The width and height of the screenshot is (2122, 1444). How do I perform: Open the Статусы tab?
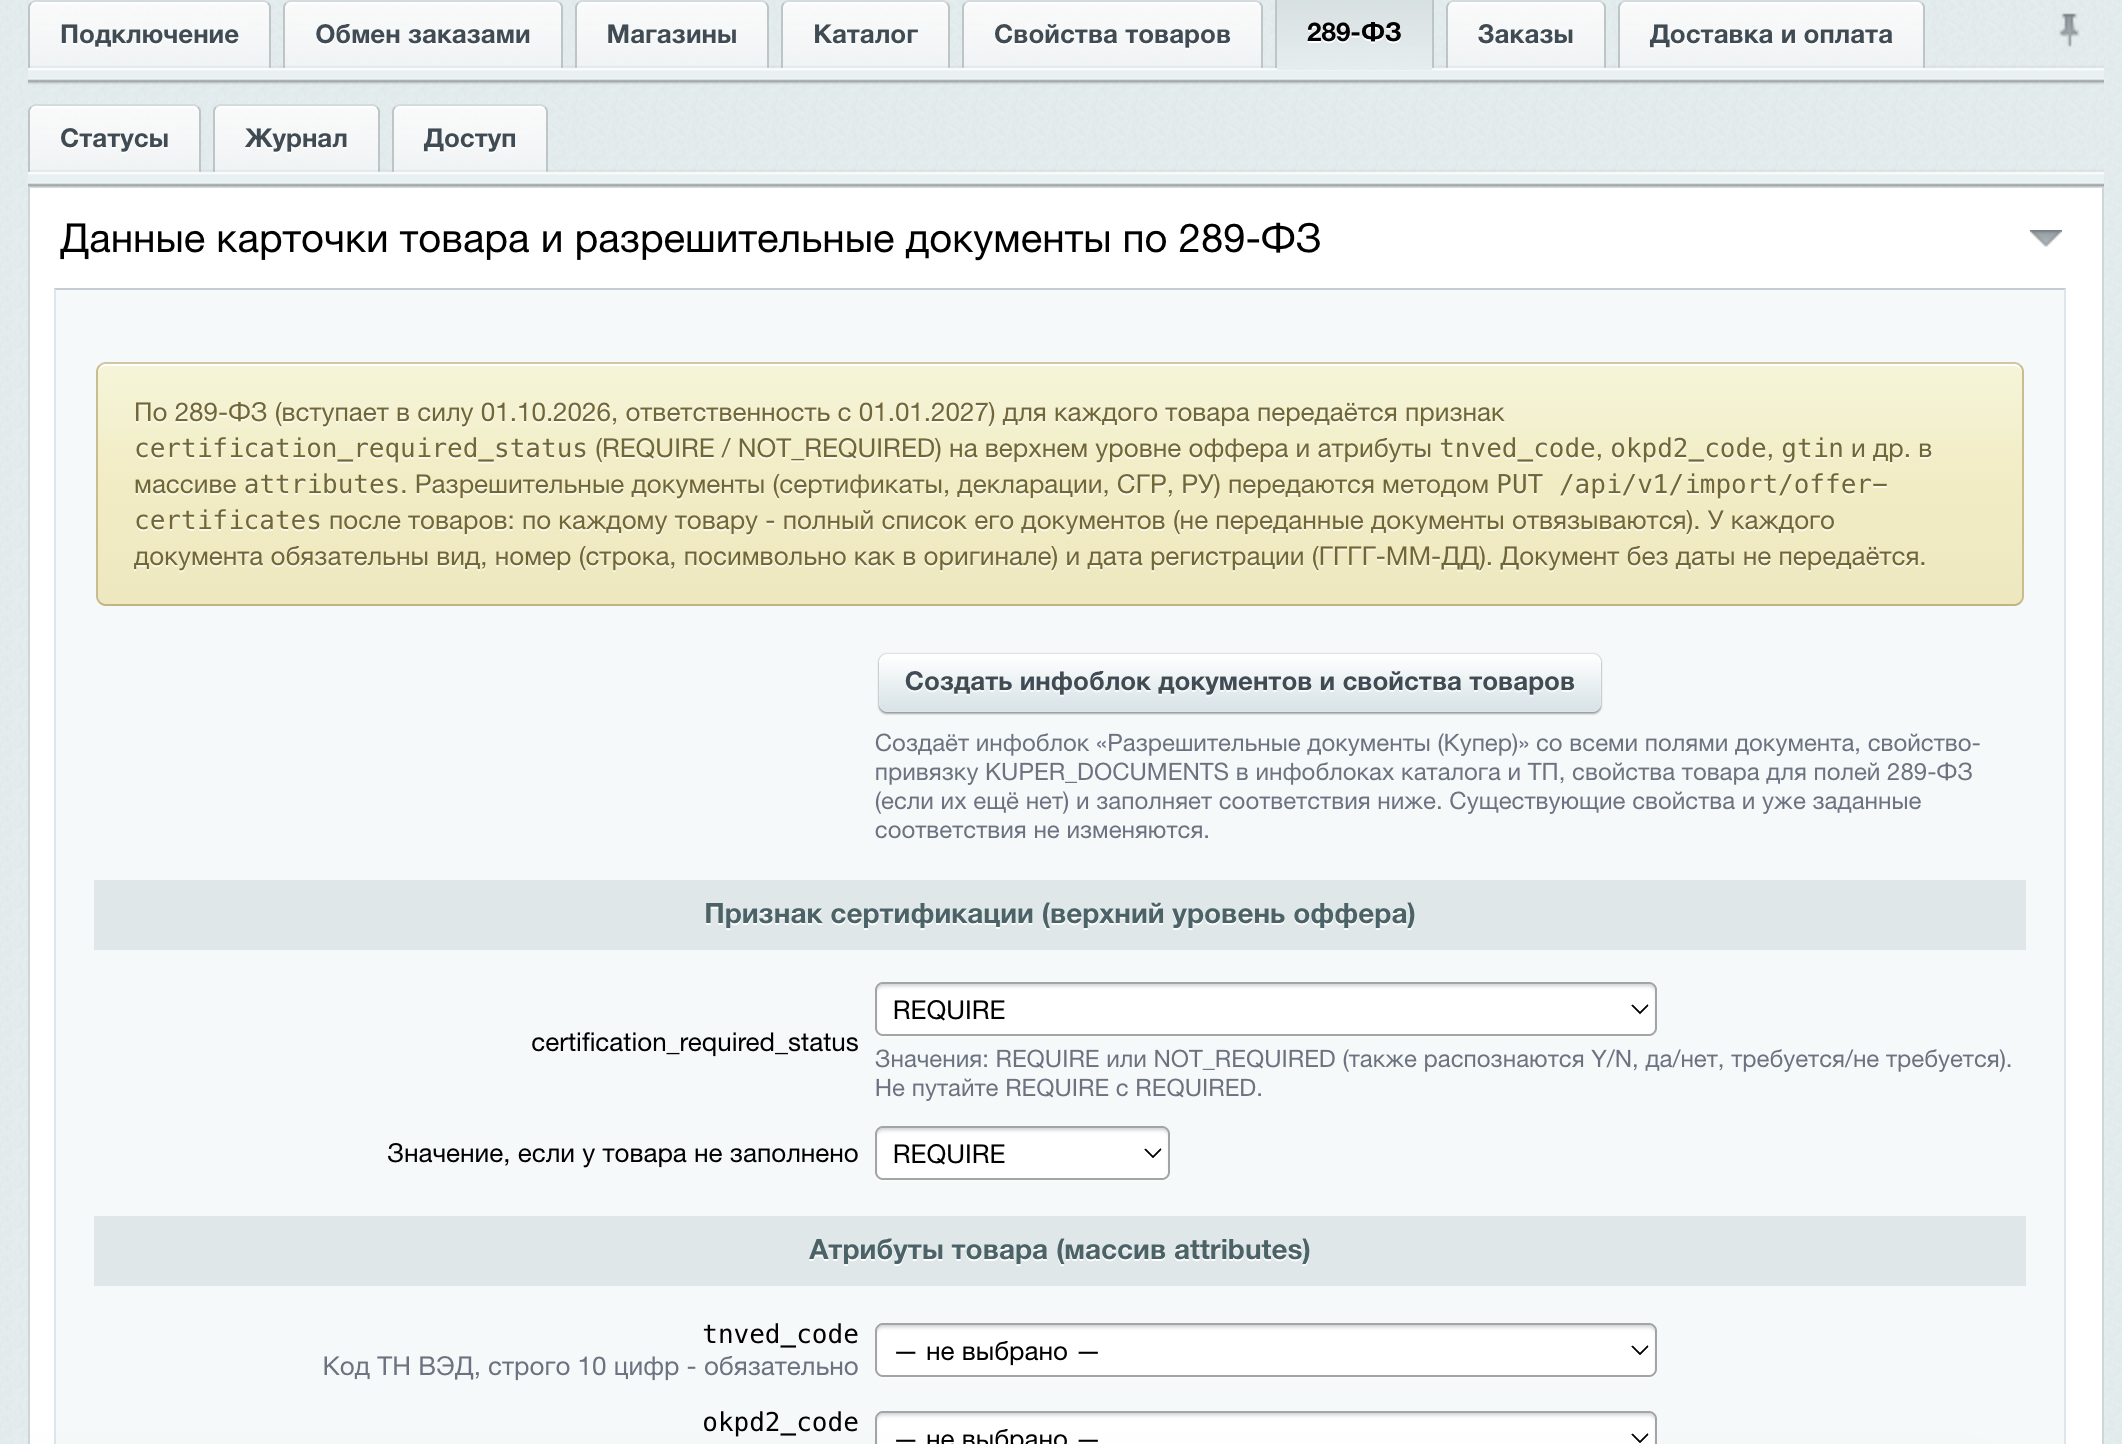pyautogui.click(x=114, y=138)
